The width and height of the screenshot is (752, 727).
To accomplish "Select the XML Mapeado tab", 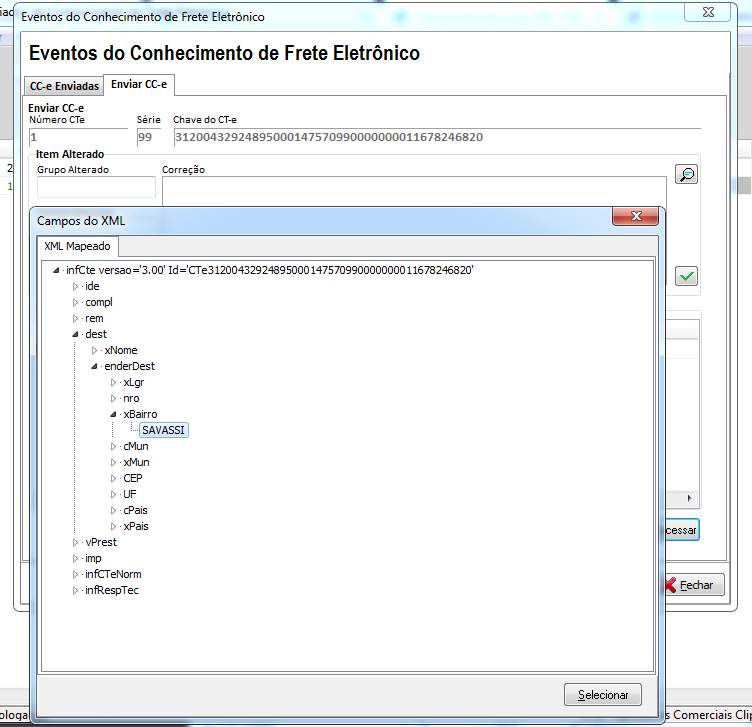I will tap(78, 246).
